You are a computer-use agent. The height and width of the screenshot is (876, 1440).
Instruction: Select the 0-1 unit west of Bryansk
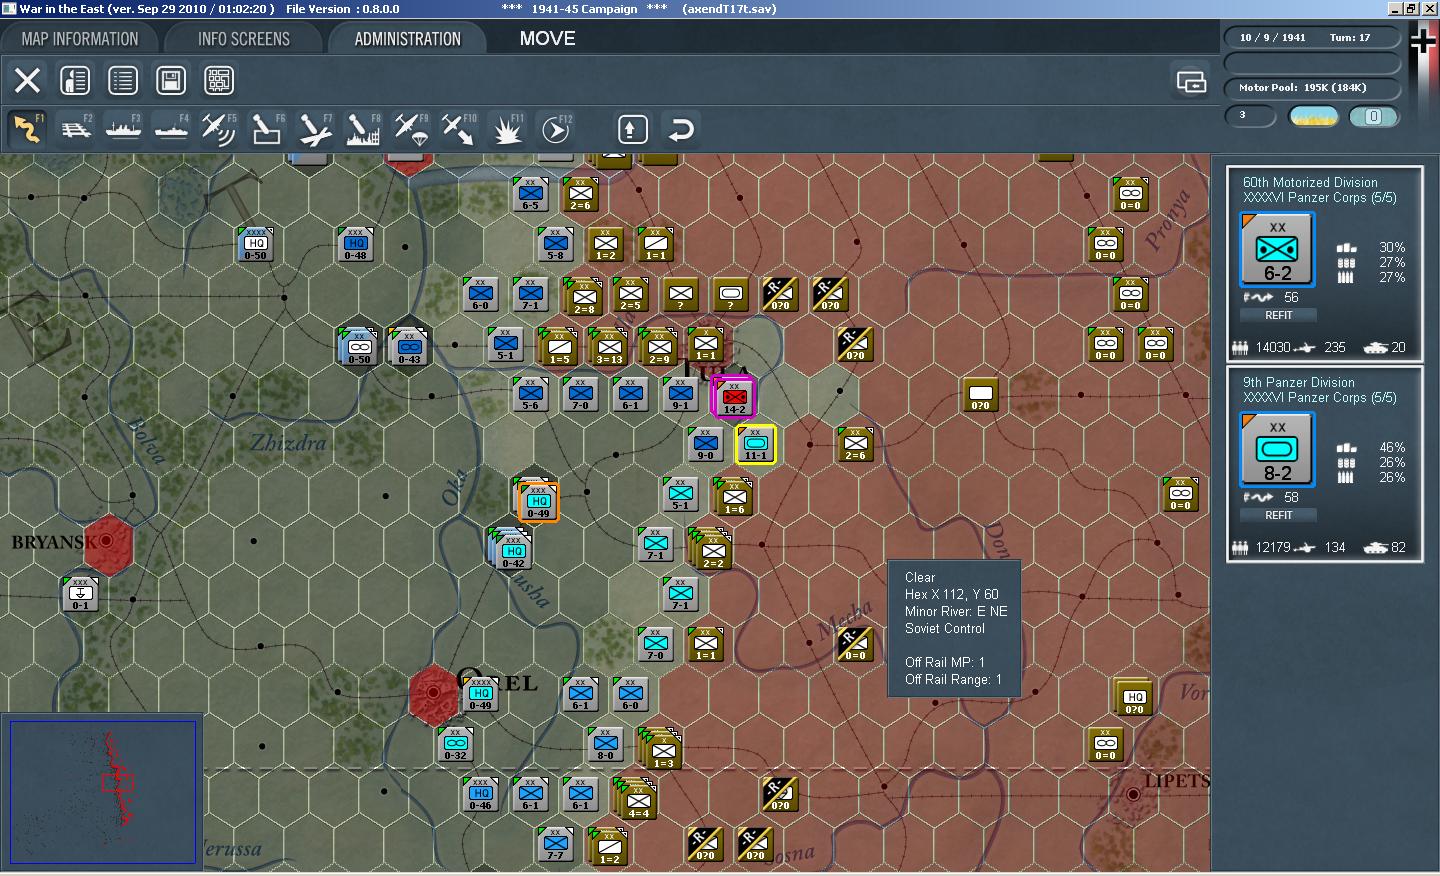80,595
